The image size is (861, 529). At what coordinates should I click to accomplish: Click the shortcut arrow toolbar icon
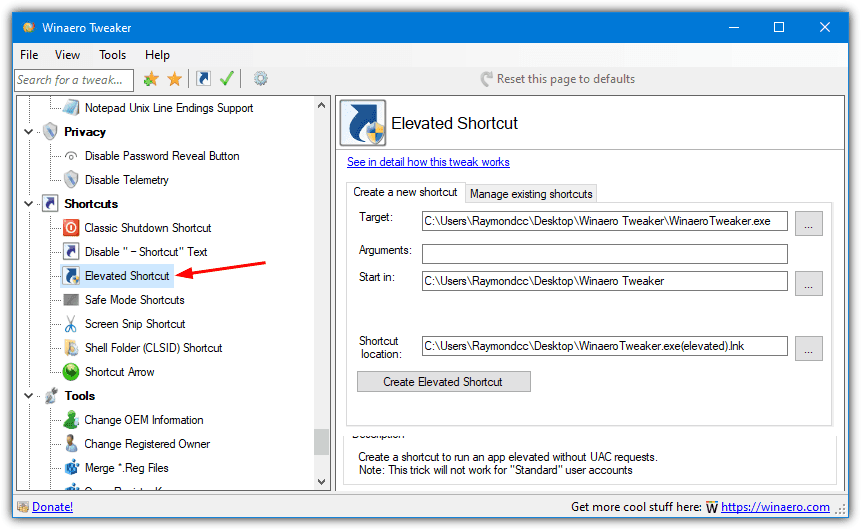click(203, 79)
